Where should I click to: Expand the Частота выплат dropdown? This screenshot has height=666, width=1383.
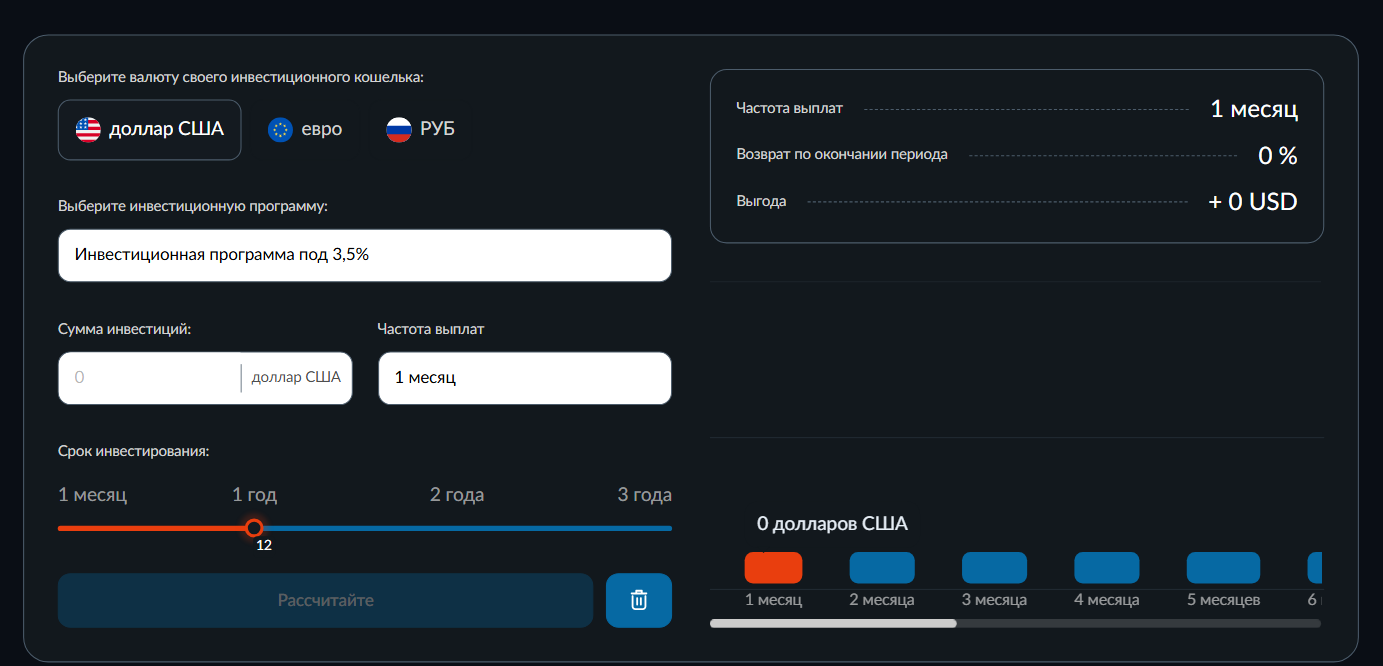tap(524, 378)
